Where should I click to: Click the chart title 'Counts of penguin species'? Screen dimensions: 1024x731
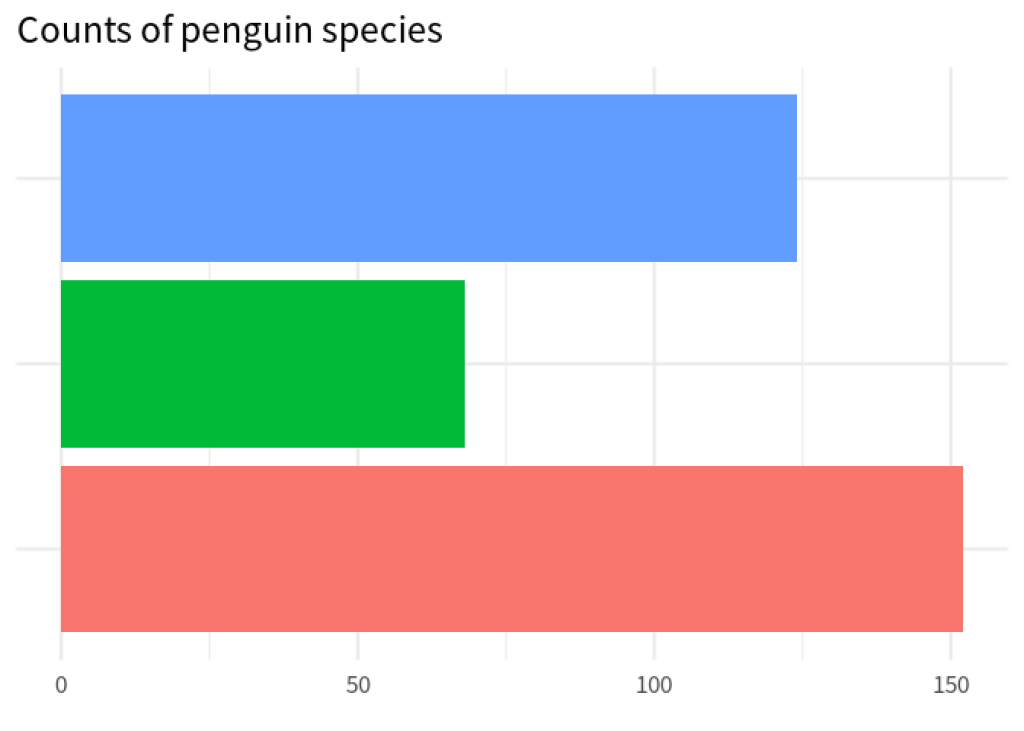[230, 31]
